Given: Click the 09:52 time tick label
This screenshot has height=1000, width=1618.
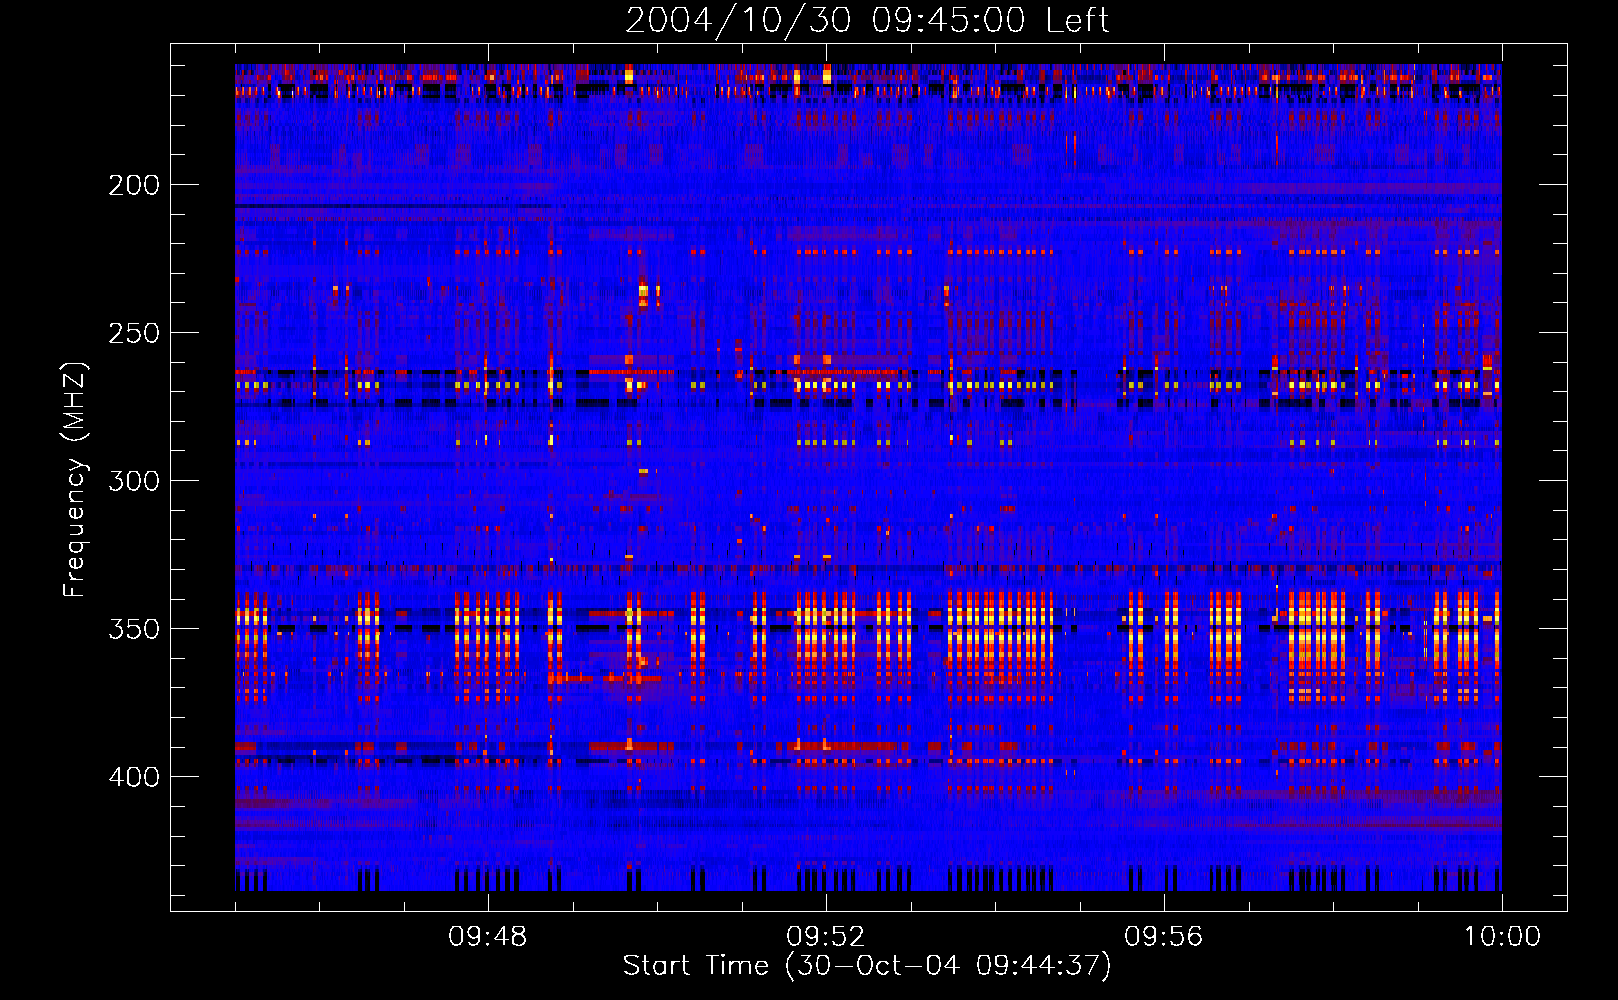Looking at the screenshot, I should point(826,937).
